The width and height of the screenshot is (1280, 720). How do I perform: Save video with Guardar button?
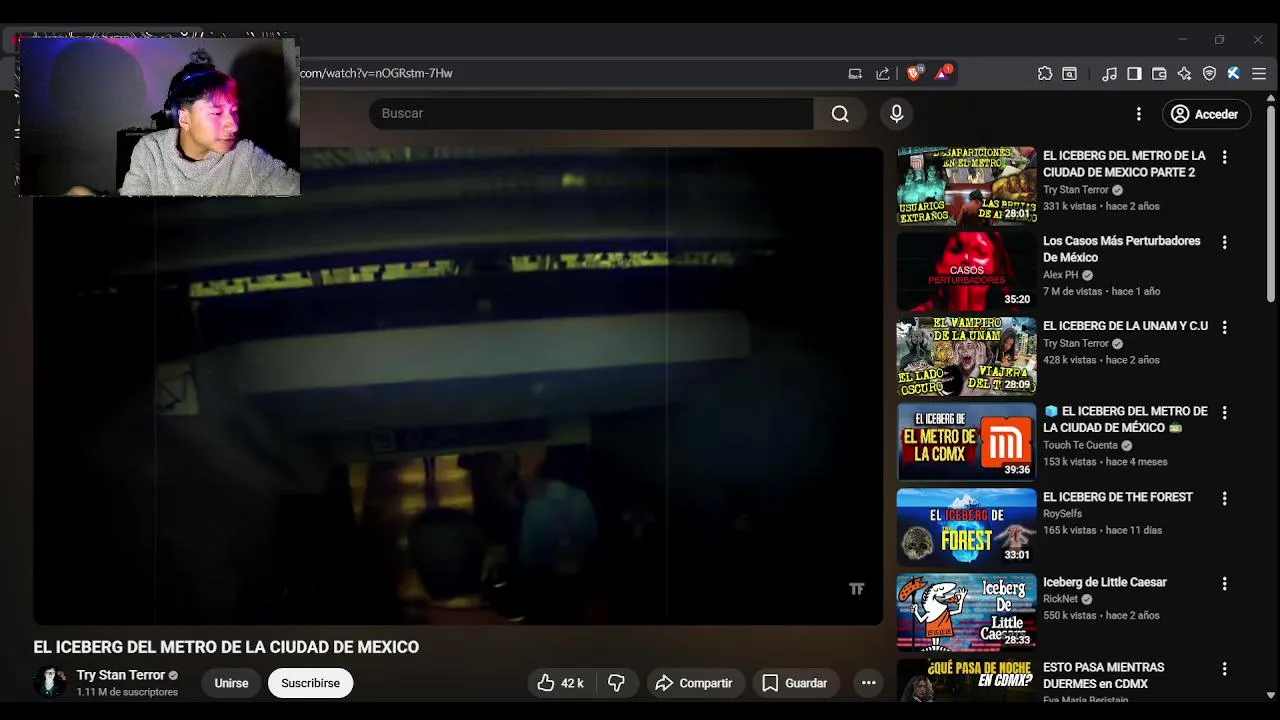(x=795, y=683)
